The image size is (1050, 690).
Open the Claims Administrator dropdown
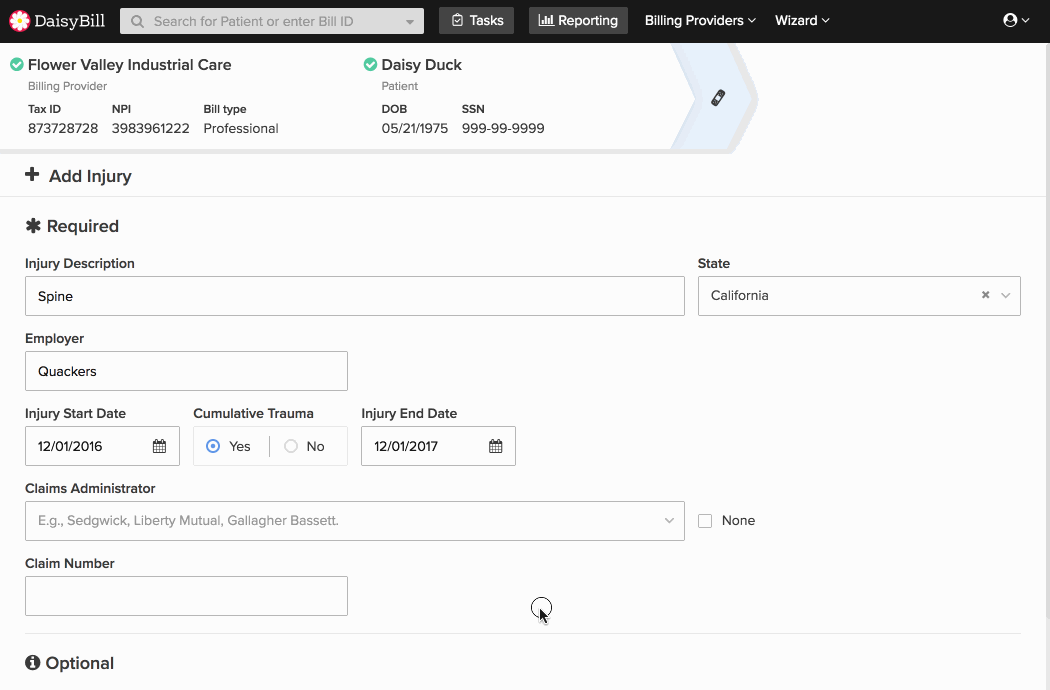(x=355, y=521)
